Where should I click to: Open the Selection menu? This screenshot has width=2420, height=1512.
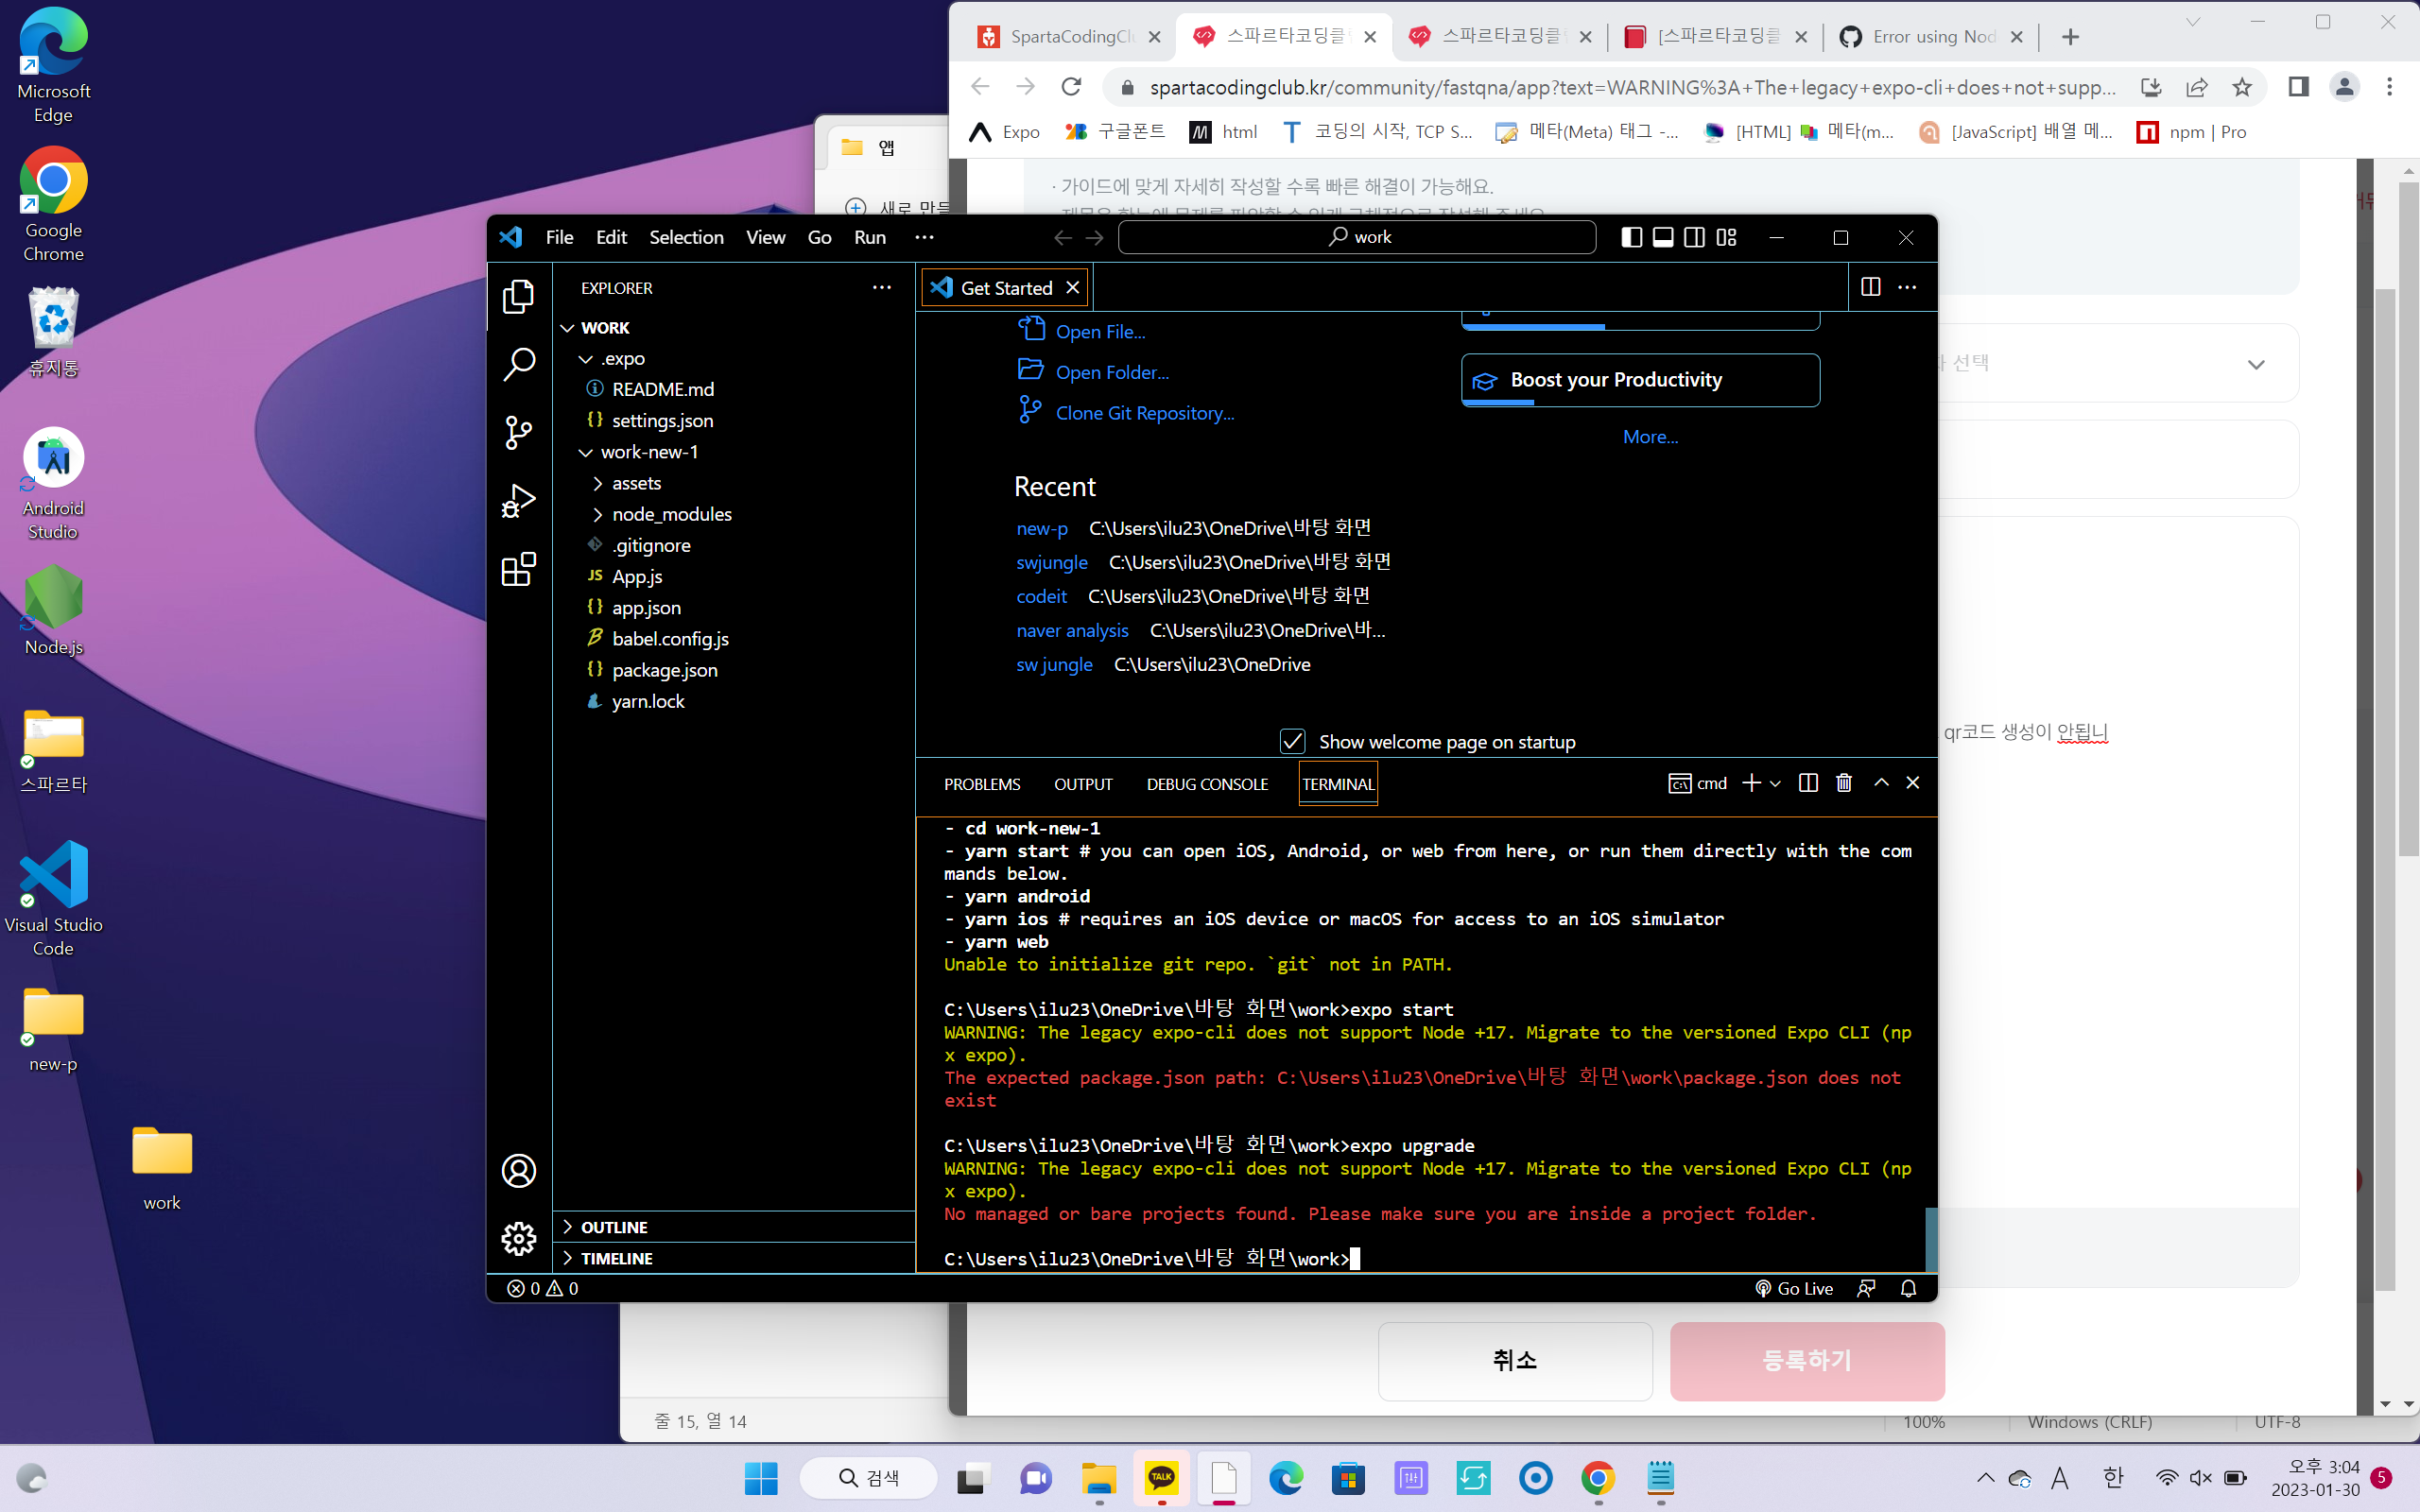coord(686,237)
